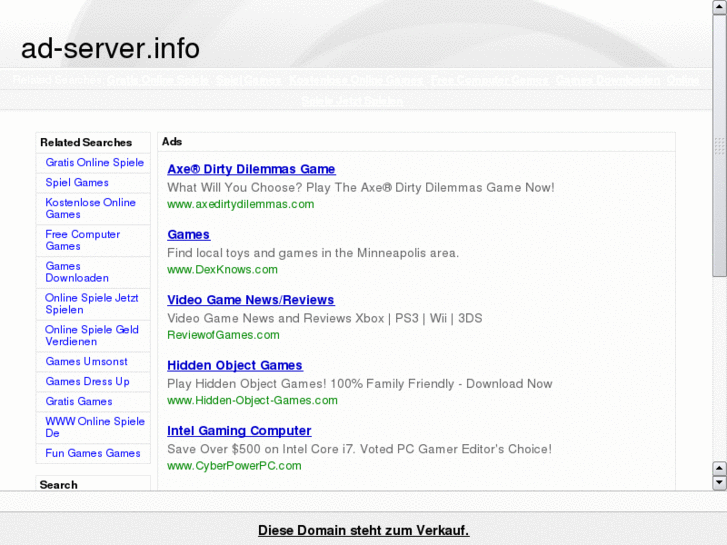The width and height of the screenshot is (727, 545).
Task: Click the ad-server.info site title
Action: click(110, 48)
